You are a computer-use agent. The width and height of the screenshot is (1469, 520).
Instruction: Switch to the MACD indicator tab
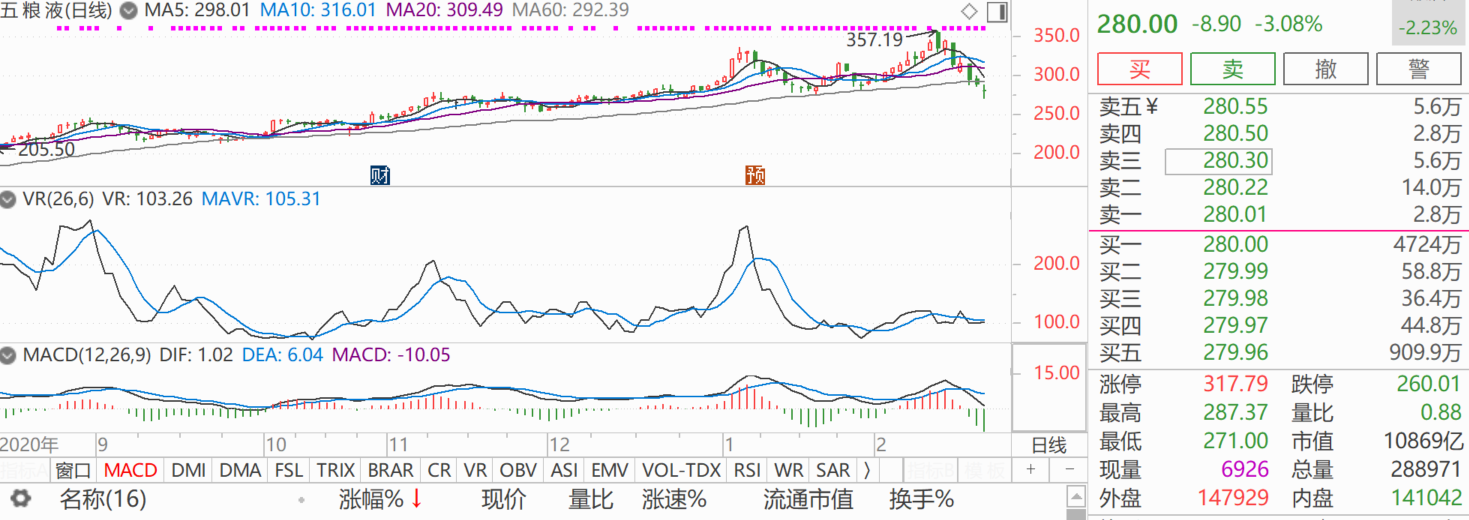coord(130,470)
